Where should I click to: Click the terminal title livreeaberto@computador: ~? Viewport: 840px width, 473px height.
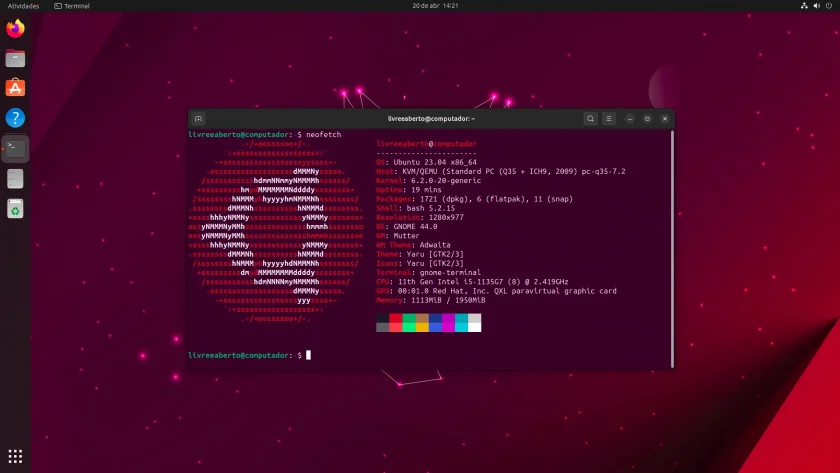pos(431,119)
